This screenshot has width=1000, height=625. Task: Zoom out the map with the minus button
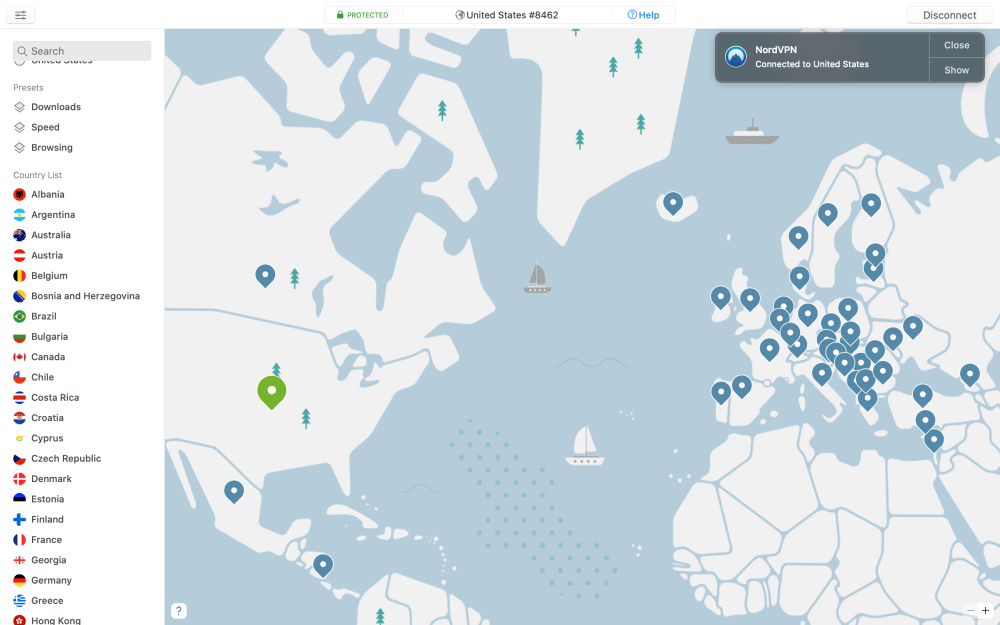(x=970, y=610)
